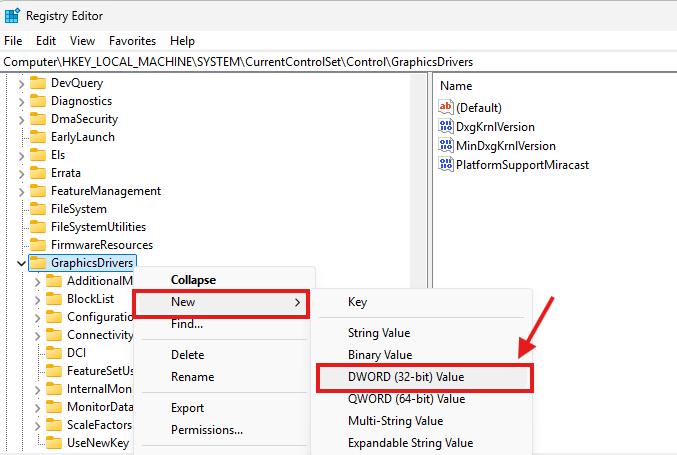The image size is (677, 455).
Task: Expand the BlockList subkey
Action: [x=38, y=299]
